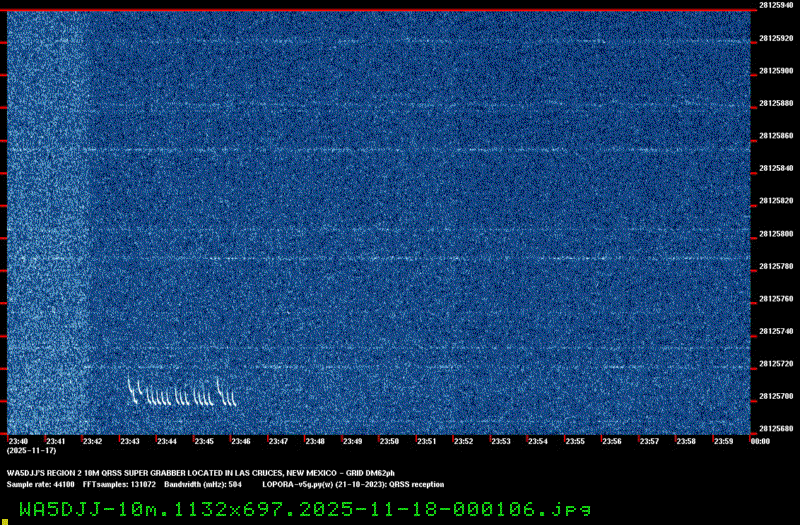
Task: Click the bright QRSS signal trace near 28125700
Action: click(182, 392)
